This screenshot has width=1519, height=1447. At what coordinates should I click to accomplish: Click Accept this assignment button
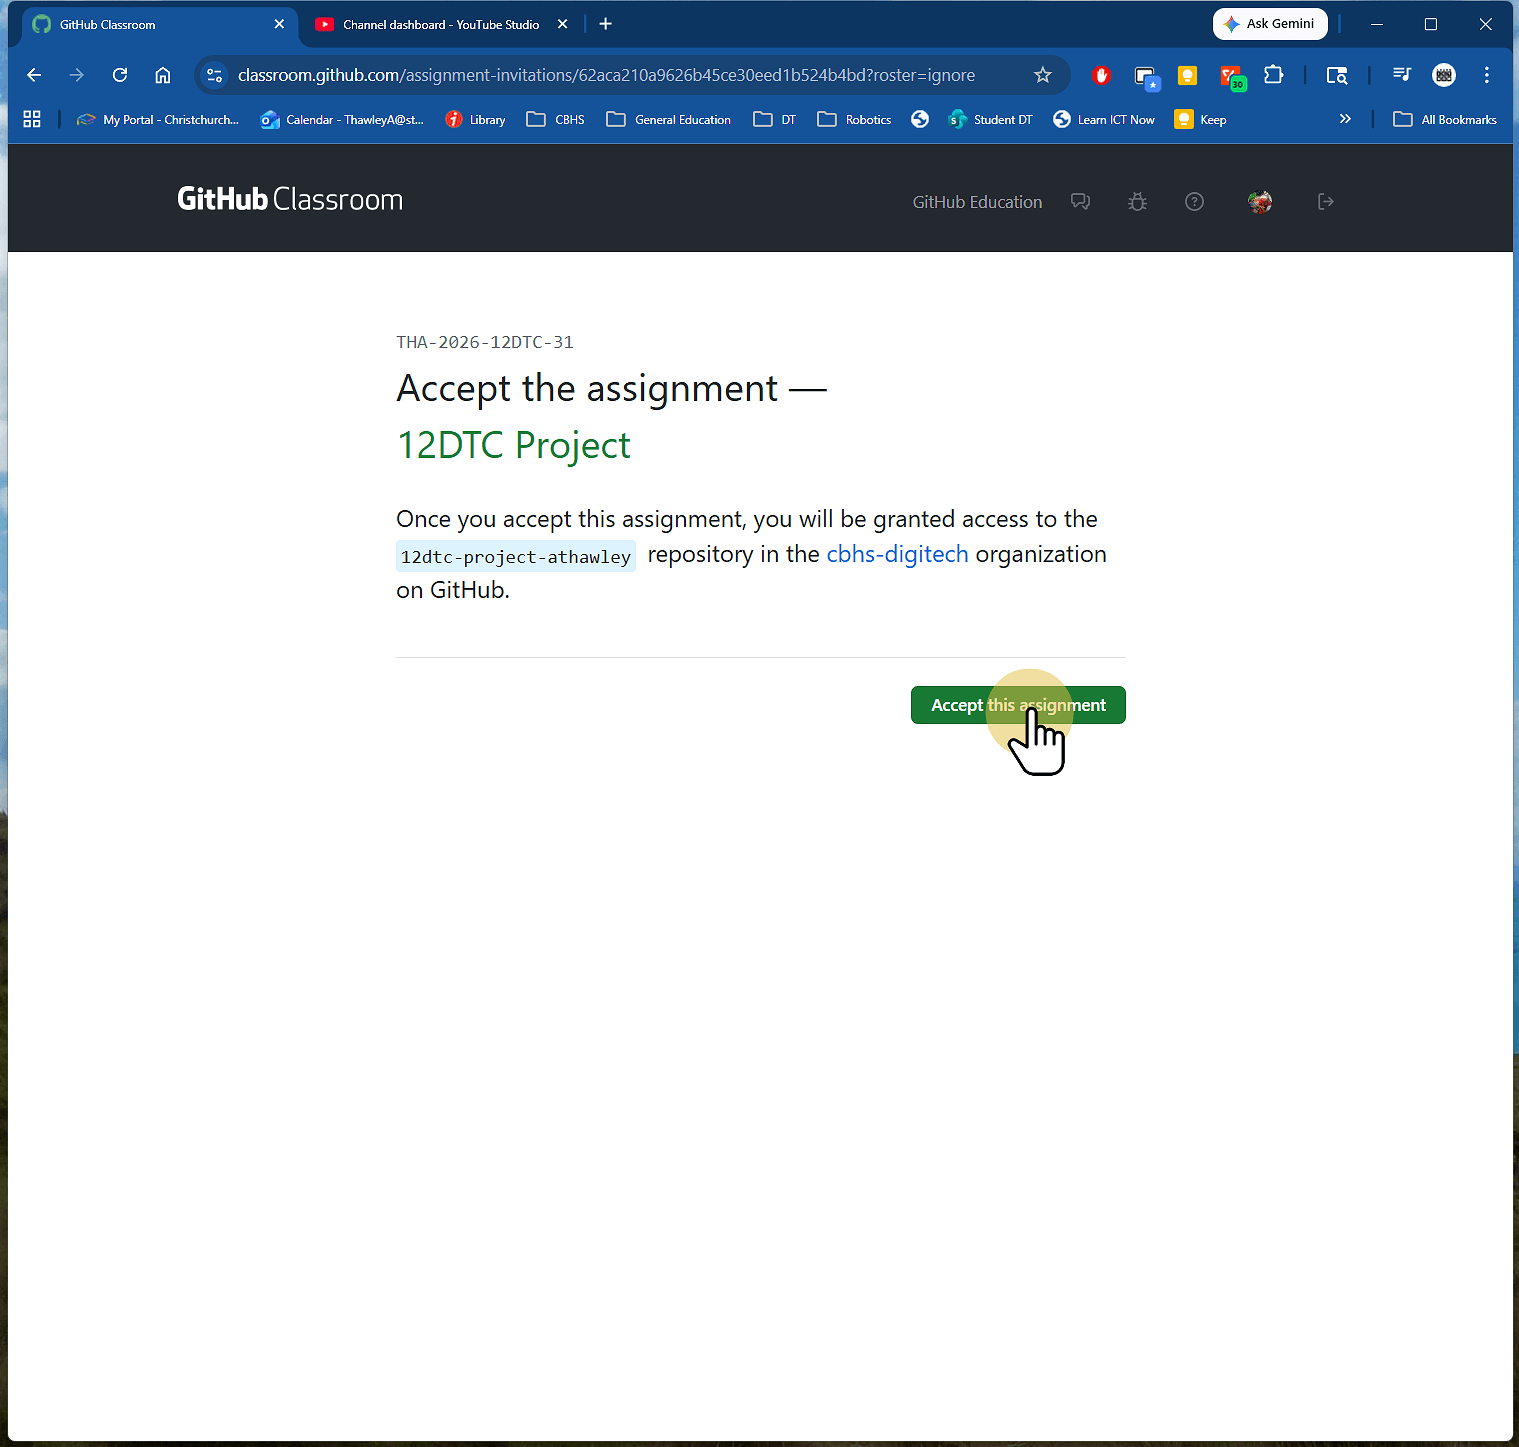click(x=1017, y=705)
